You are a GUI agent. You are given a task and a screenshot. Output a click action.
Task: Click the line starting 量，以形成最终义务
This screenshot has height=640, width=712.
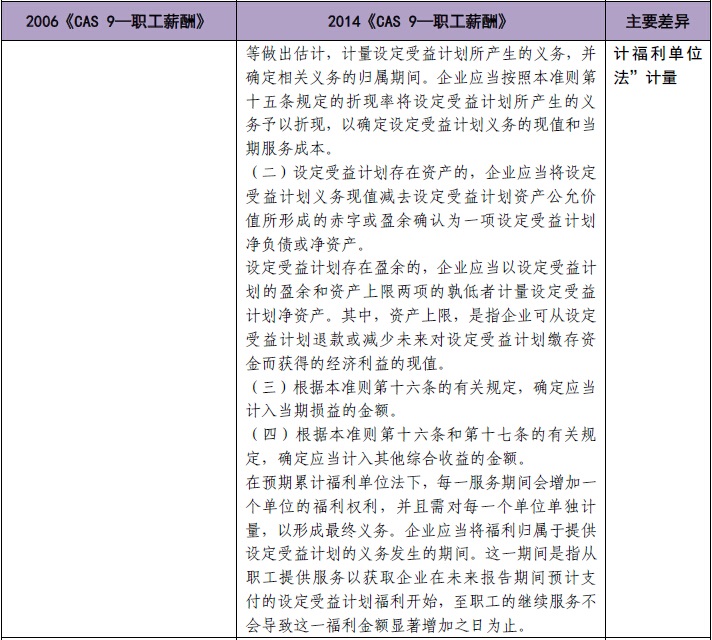(420, 531)
